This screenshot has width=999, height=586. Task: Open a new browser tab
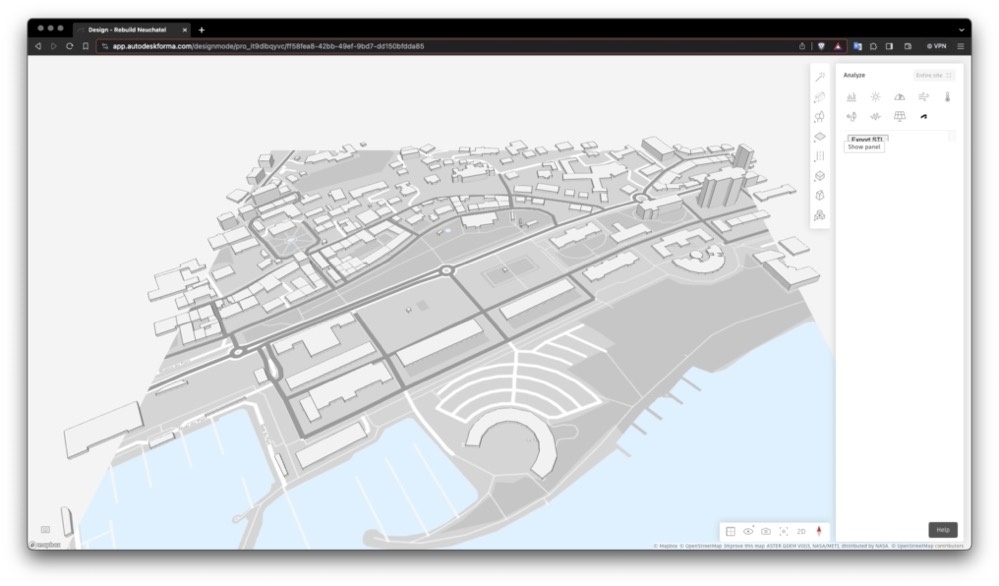coord(201,29)
